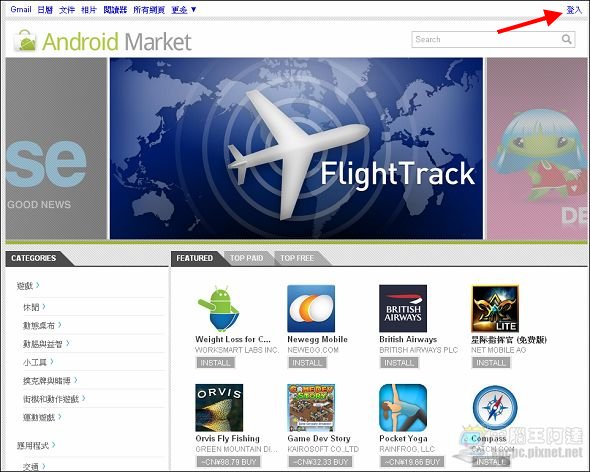Click the search magnifier icon
The image size is (590, 472).
pos(567,39)
